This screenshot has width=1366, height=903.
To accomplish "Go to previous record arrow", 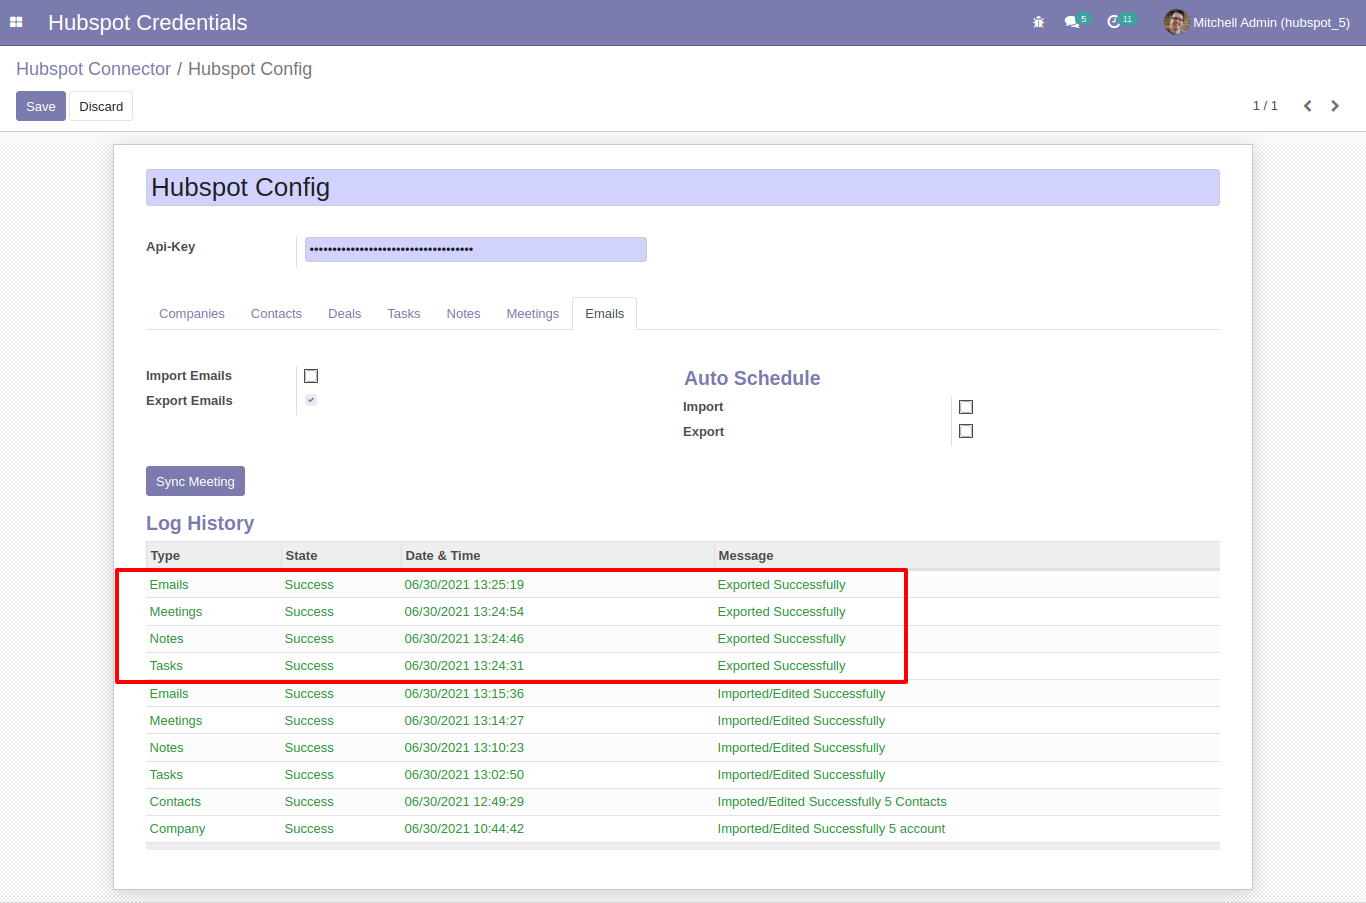I will (1307, 106).
